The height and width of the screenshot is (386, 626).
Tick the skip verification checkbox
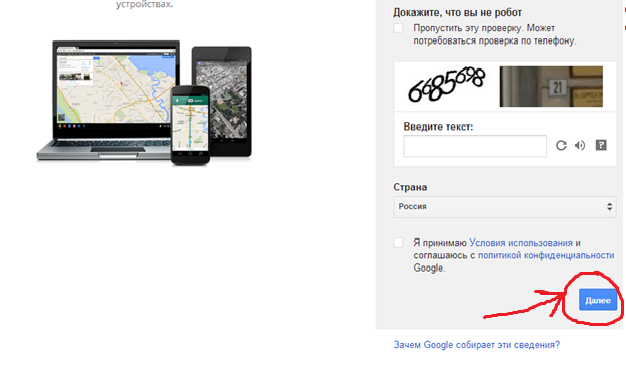tap(398, 28)
